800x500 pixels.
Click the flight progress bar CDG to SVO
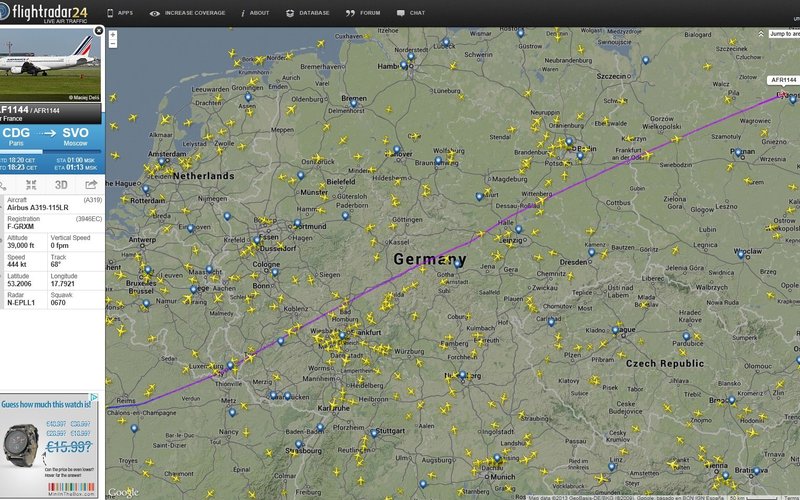51,152
